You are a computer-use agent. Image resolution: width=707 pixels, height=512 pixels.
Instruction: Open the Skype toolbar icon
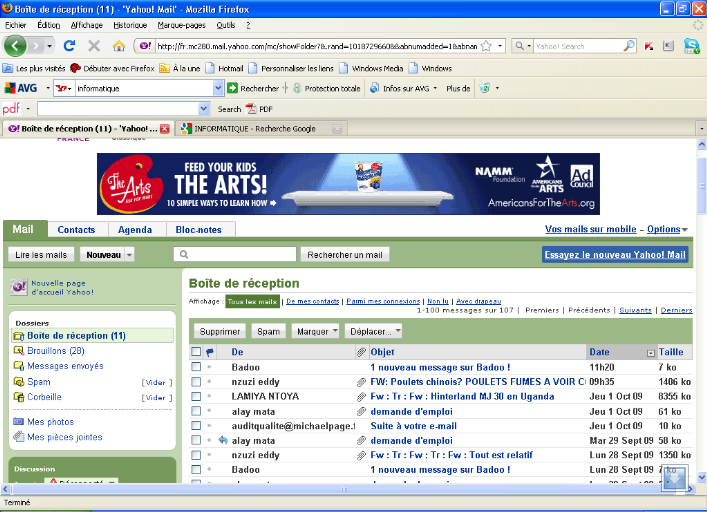pos(691,46)
